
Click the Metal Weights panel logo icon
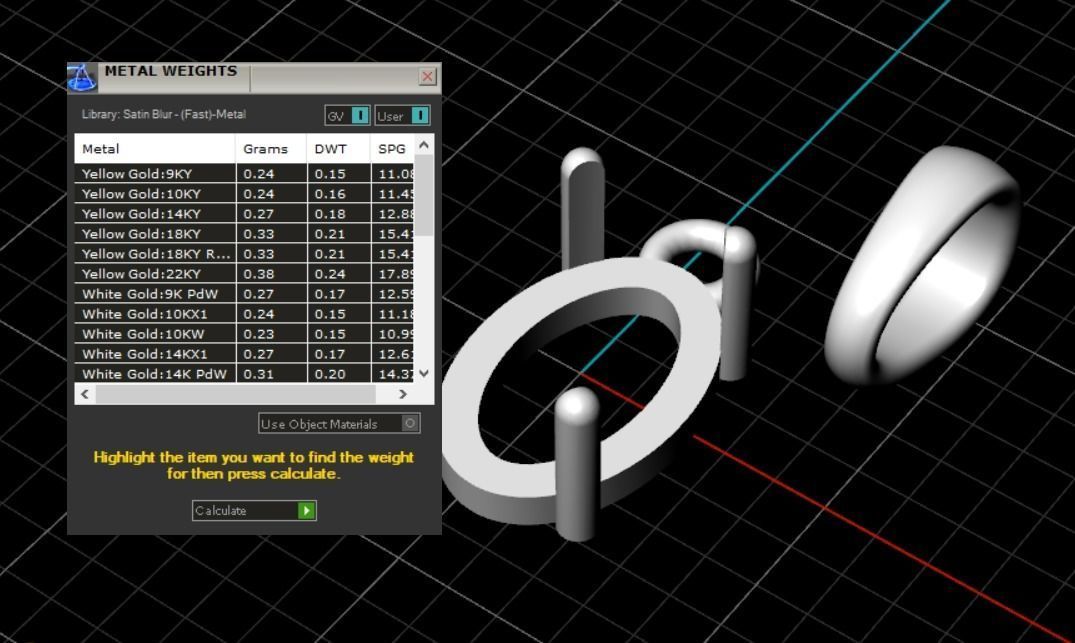point(82,77)
